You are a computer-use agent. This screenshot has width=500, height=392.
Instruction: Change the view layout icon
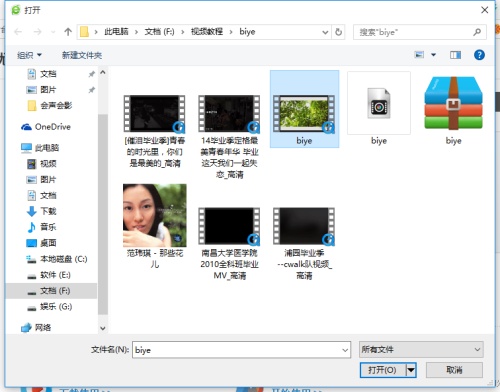[419, 55]
